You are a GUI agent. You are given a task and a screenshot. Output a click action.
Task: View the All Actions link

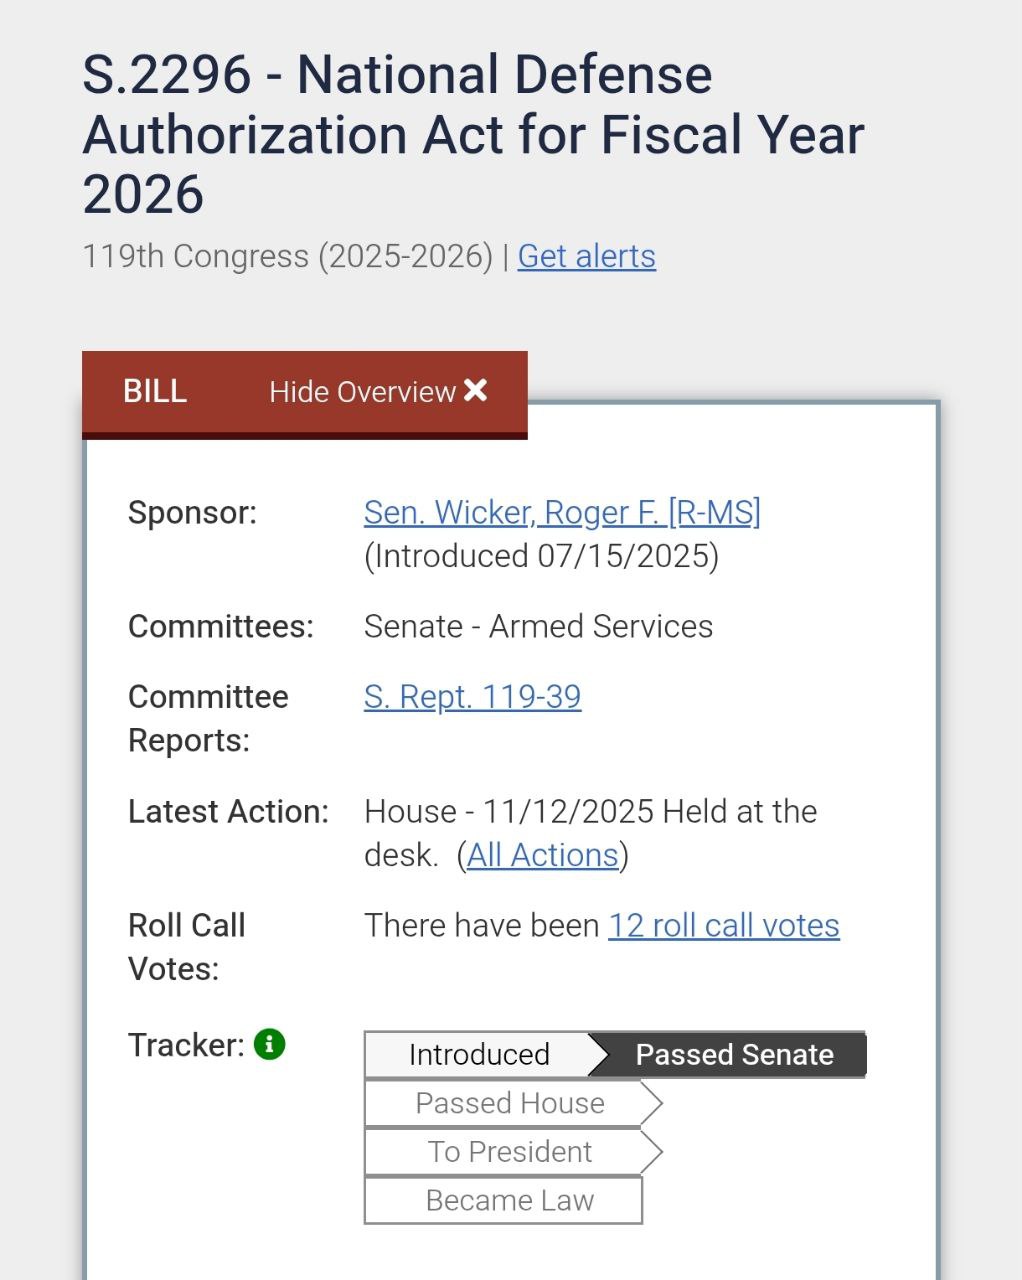(542, 855)
